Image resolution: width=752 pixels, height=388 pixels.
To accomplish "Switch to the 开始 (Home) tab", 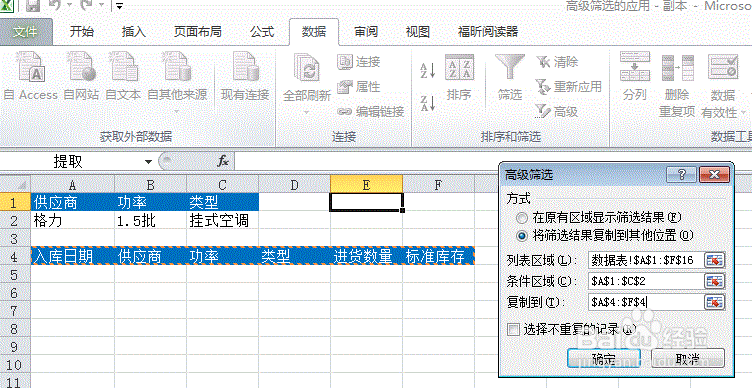I will tap(82, 32).
